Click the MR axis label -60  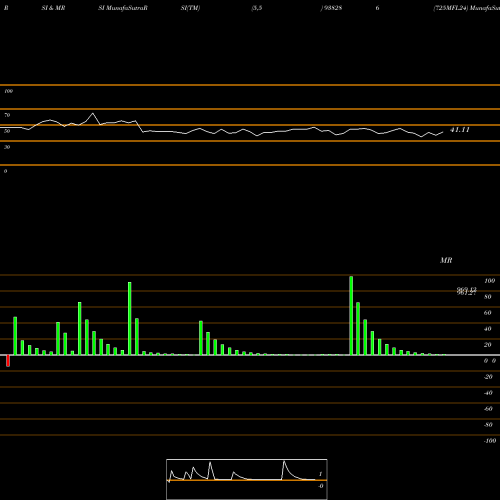click(x=488, y=409)
